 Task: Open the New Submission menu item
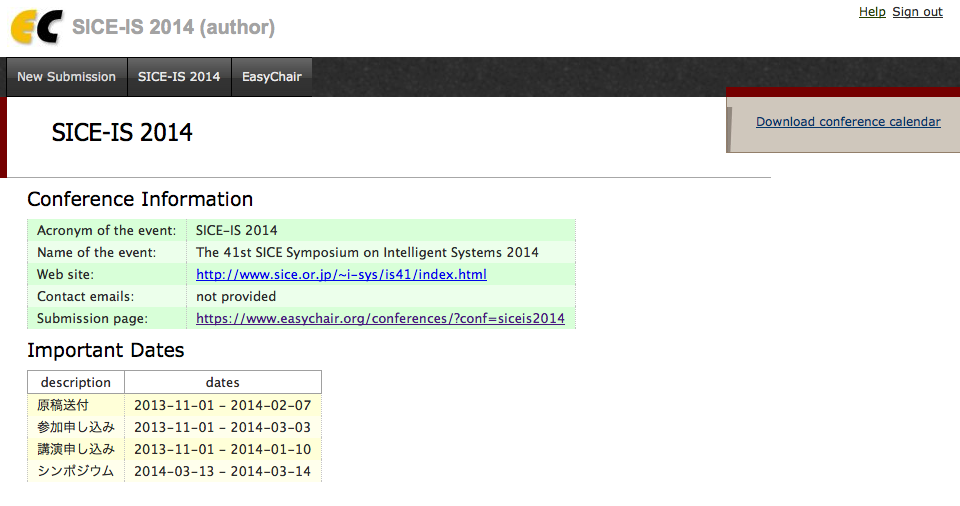click(66, 77)
